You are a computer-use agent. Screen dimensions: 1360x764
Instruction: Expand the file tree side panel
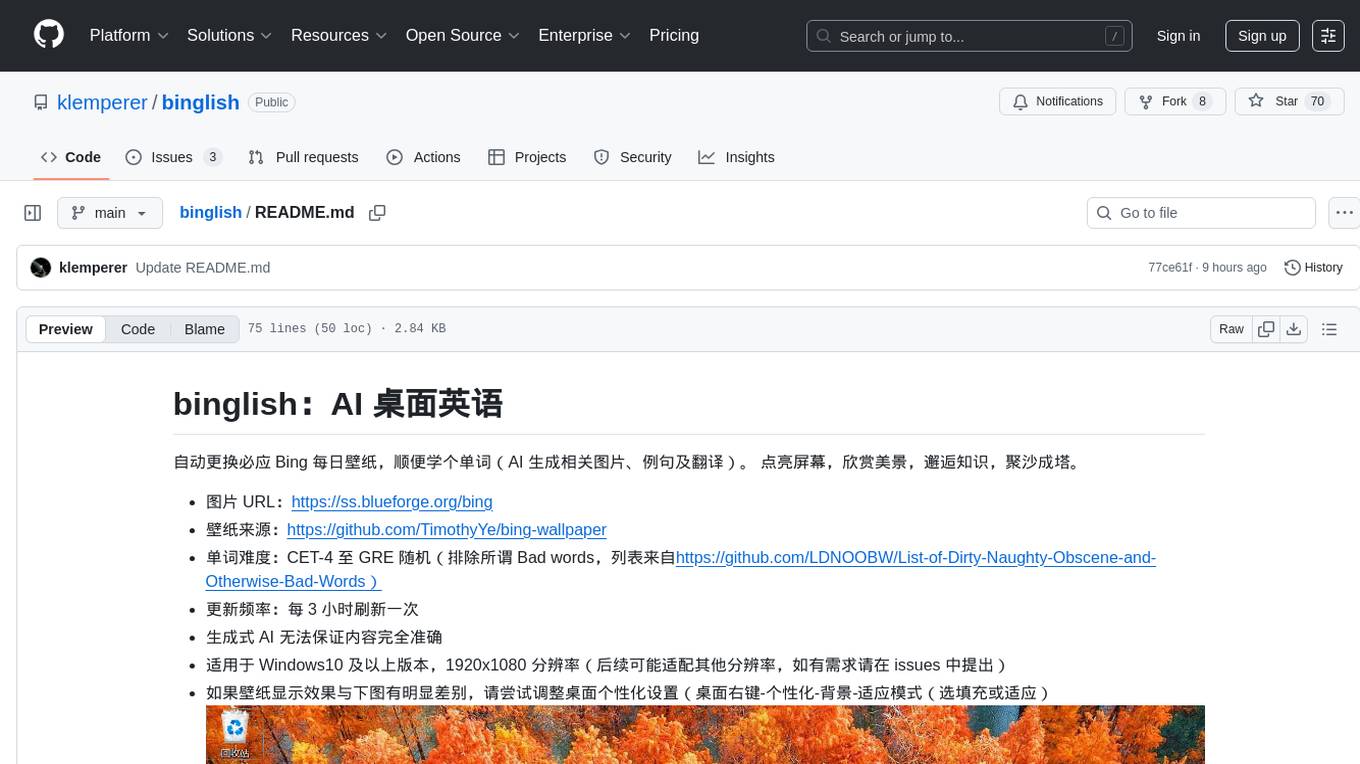(x=33, y=213)
